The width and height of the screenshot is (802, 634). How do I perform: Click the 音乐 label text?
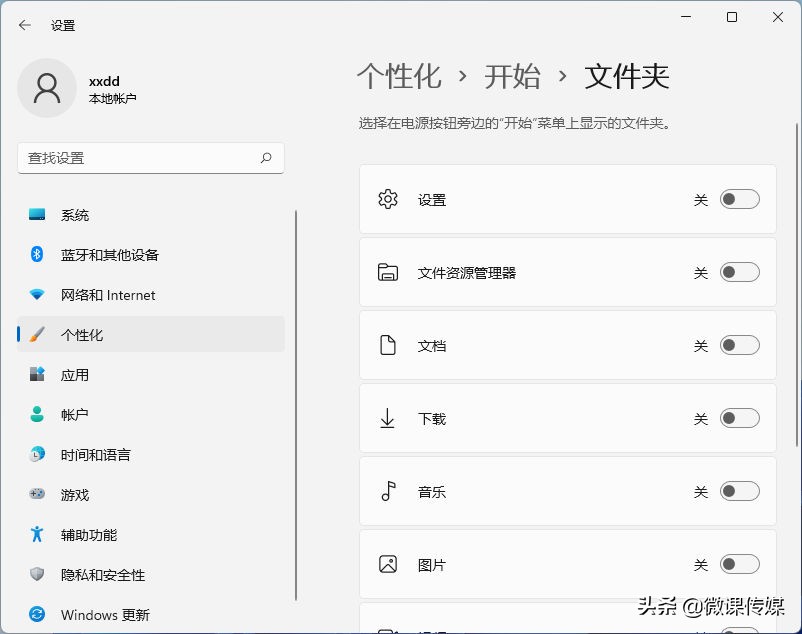click(x=432, y=492)
